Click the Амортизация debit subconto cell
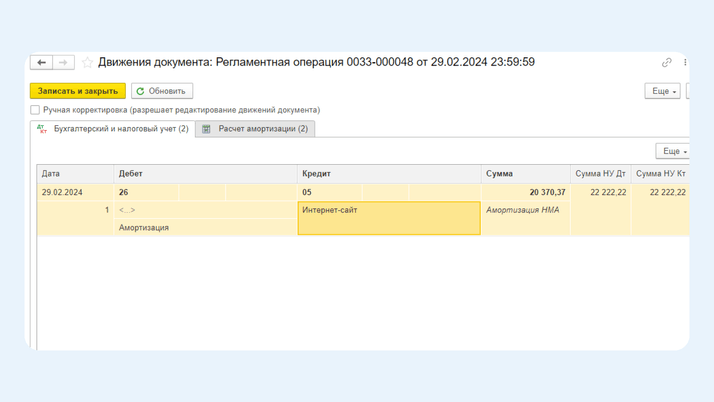714x402 pixels. pyautogui.click(x=205, y=227)
